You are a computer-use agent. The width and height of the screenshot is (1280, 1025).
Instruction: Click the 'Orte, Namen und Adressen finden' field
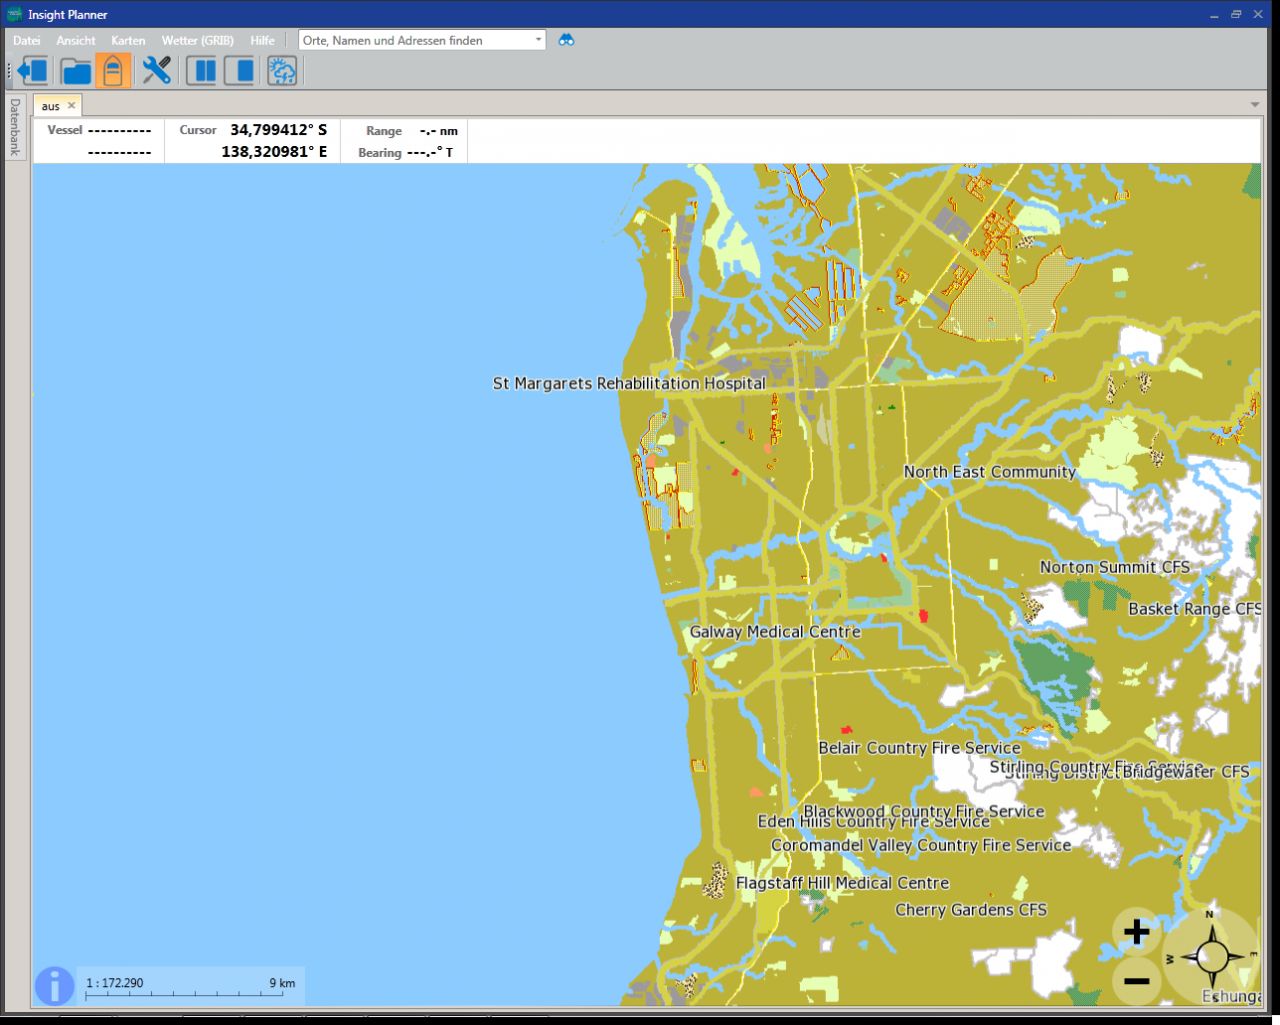(415, 40)
